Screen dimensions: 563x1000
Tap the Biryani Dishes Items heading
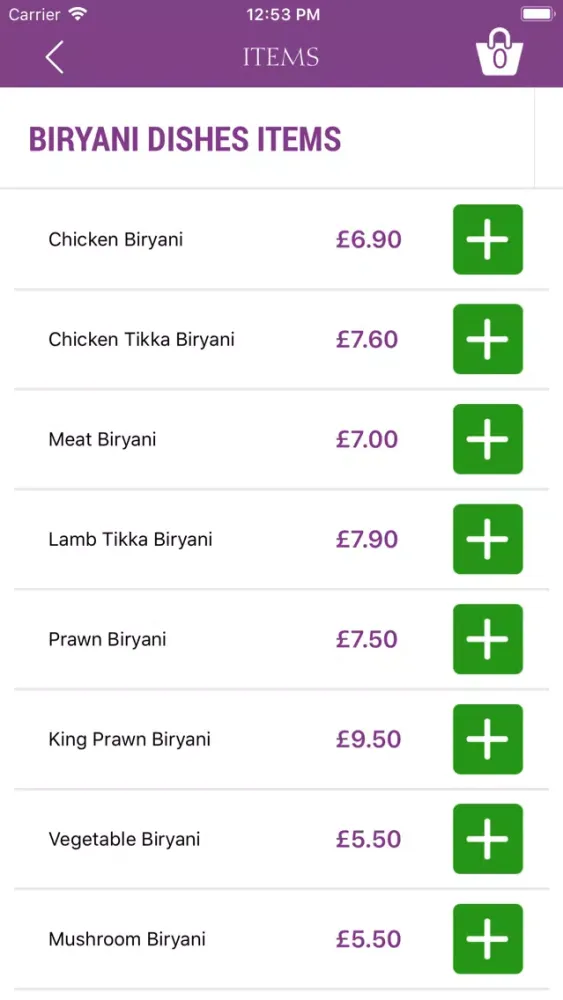coord(185,139)
